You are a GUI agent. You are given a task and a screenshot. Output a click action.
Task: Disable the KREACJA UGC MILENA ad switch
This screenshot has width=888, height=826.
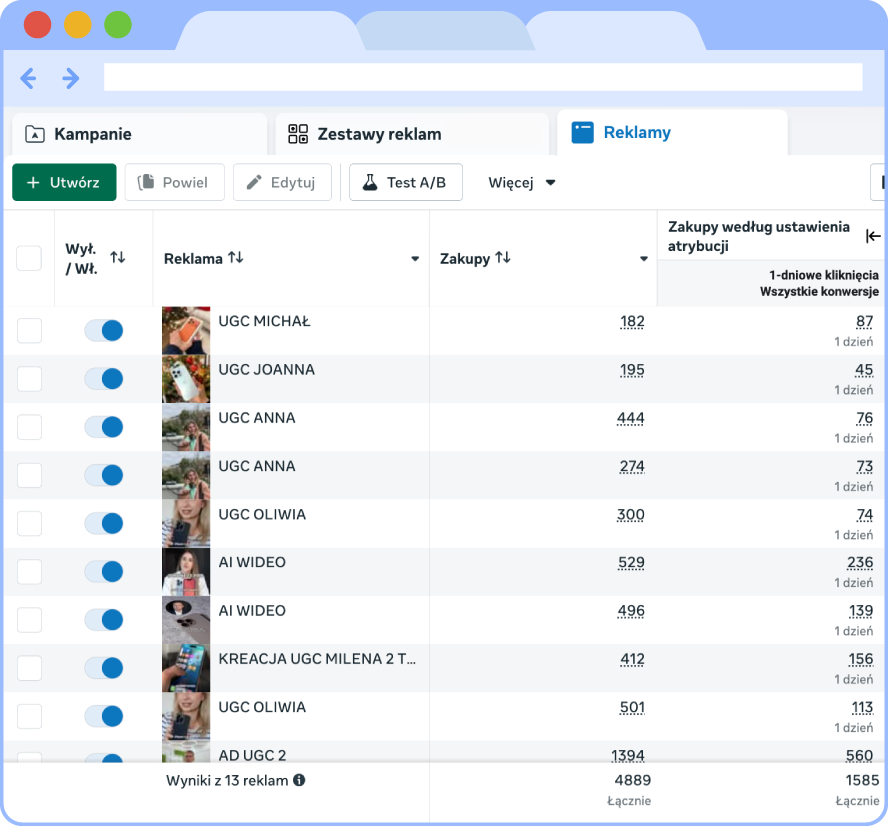(104, 668)
